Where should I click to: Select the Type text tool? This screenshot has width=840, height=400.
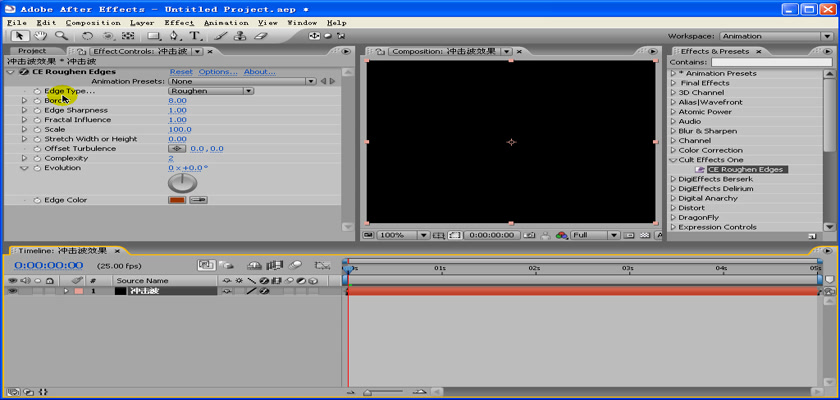point(195,36)
